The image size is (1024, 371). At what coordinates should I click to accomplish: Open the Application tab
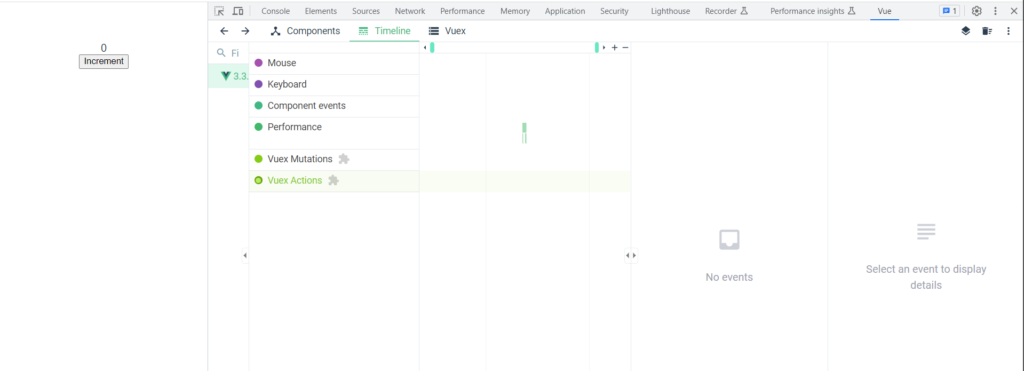[565, 11]
